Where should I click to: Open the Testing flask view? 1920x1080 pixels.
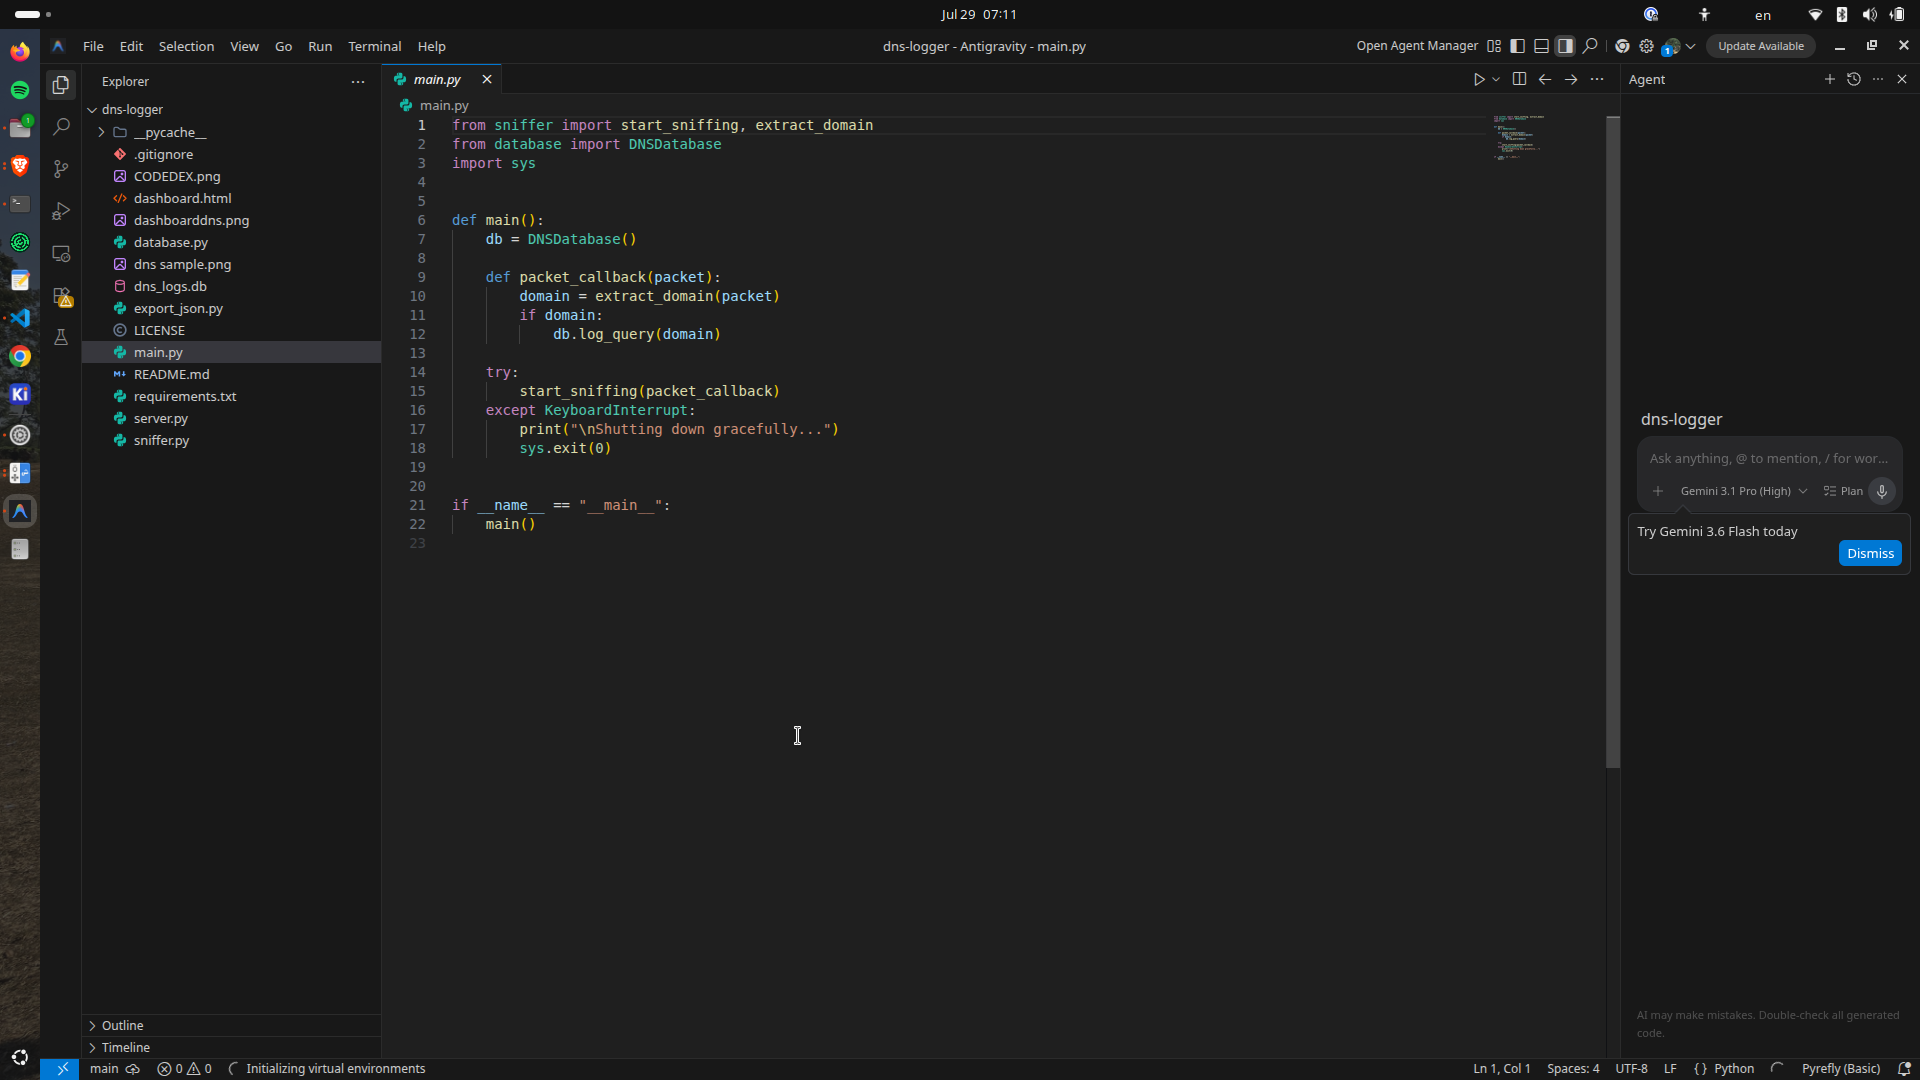[x=61, y=338]
